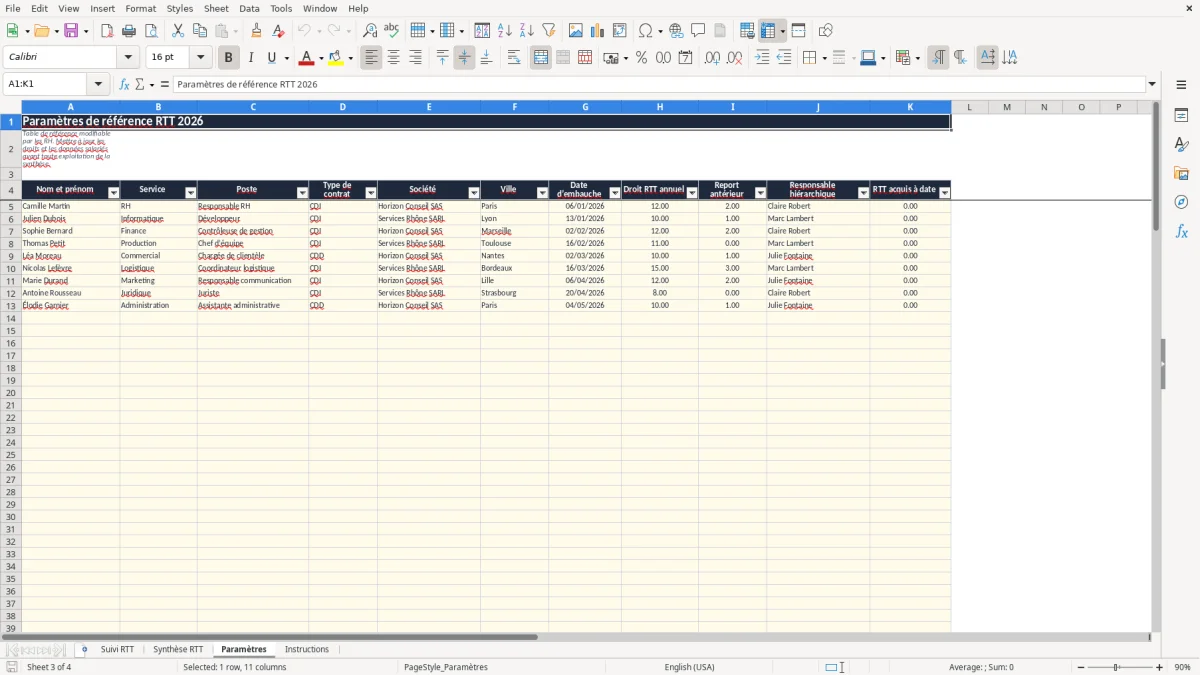Viewport: 1200px width, 675px height.
Task: Sort descending Z to A
Action: [526, 31]
